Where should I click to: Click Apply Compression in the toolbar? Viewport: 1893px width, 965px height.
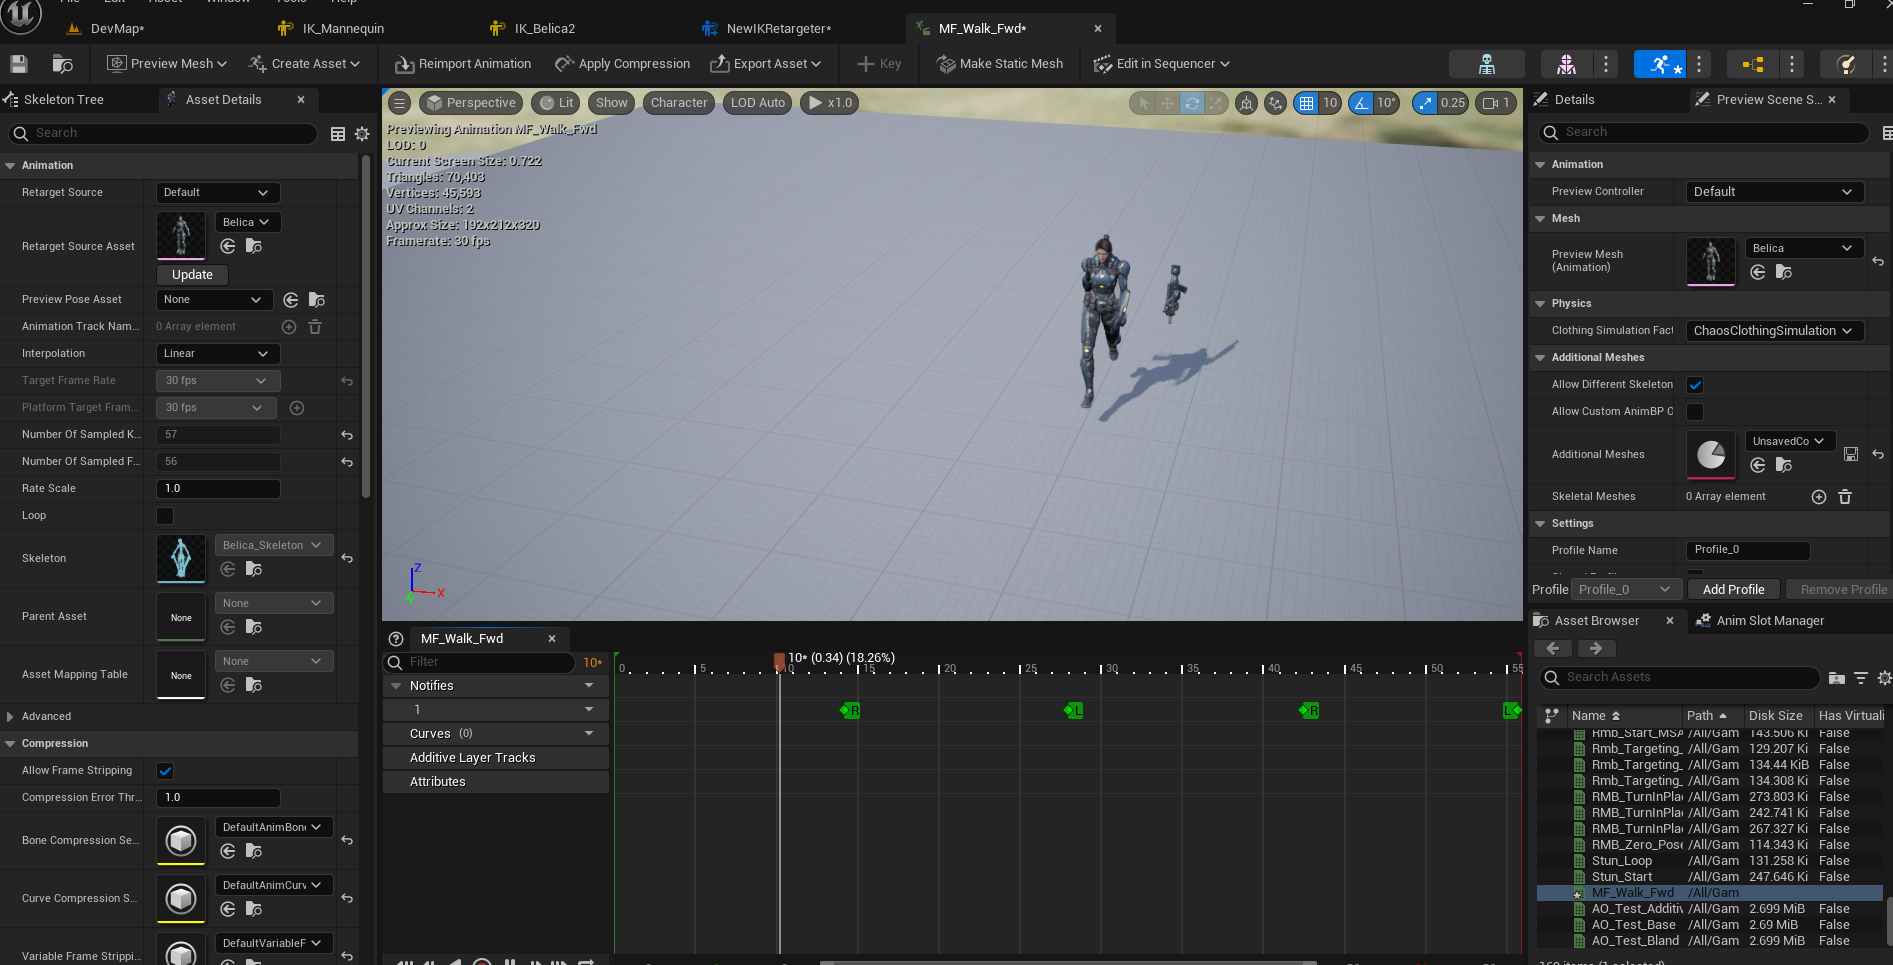click(622, 64)
